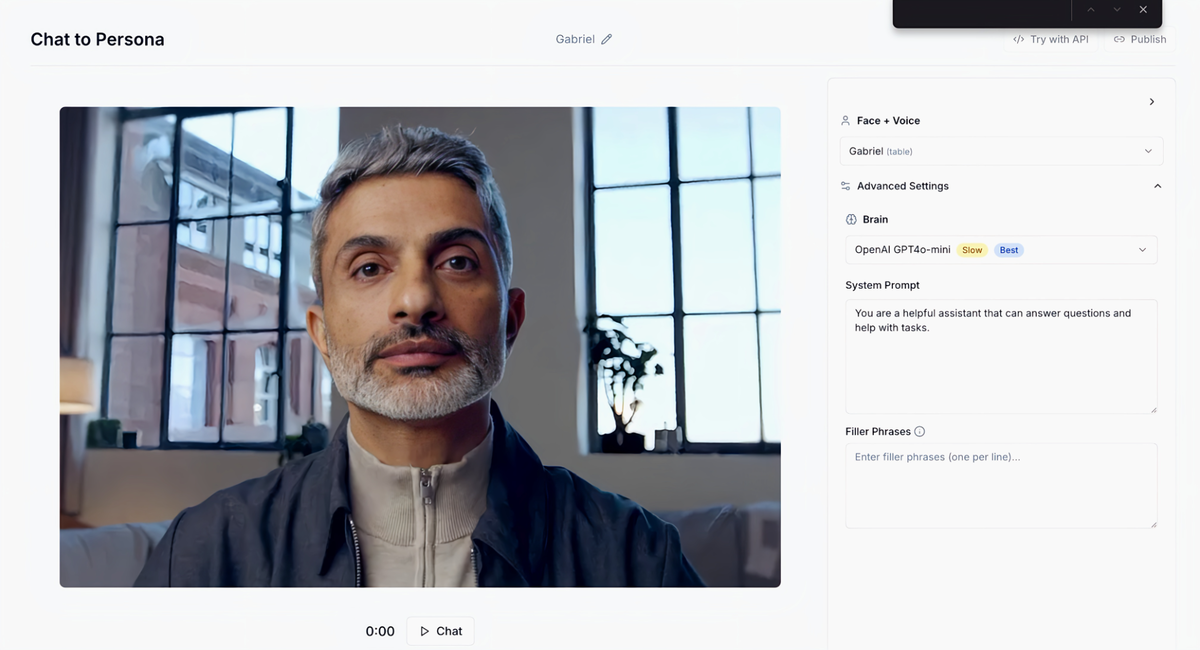Screen dimensions: 1200x650
Task: Click the play icon inside the Chat button
Action: tap(425, 631)
